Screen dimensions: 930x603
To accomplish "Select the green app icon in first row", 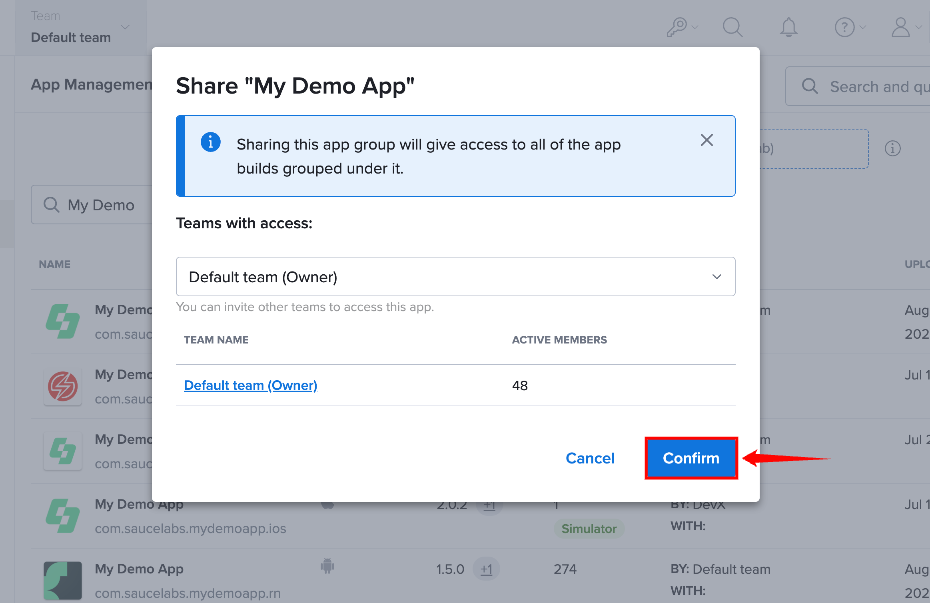I will [x=63, y=321].
